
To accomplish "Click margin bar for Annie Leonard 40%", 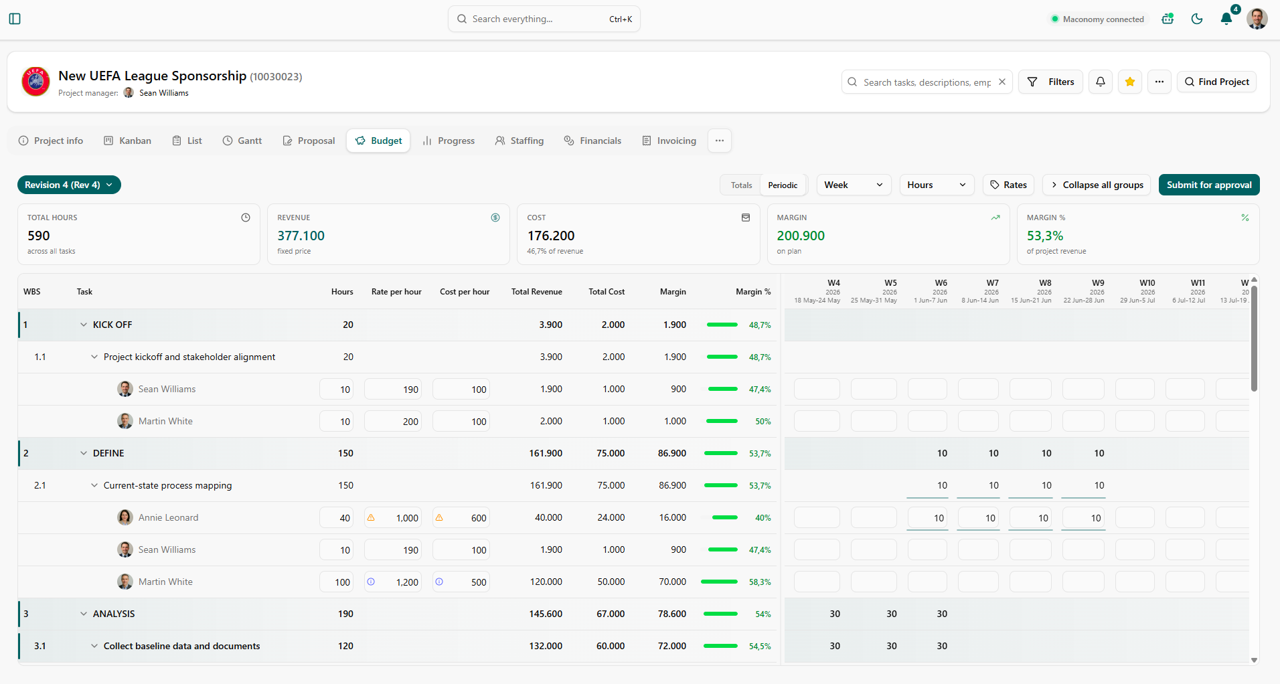I will click(x=725, y=518).
